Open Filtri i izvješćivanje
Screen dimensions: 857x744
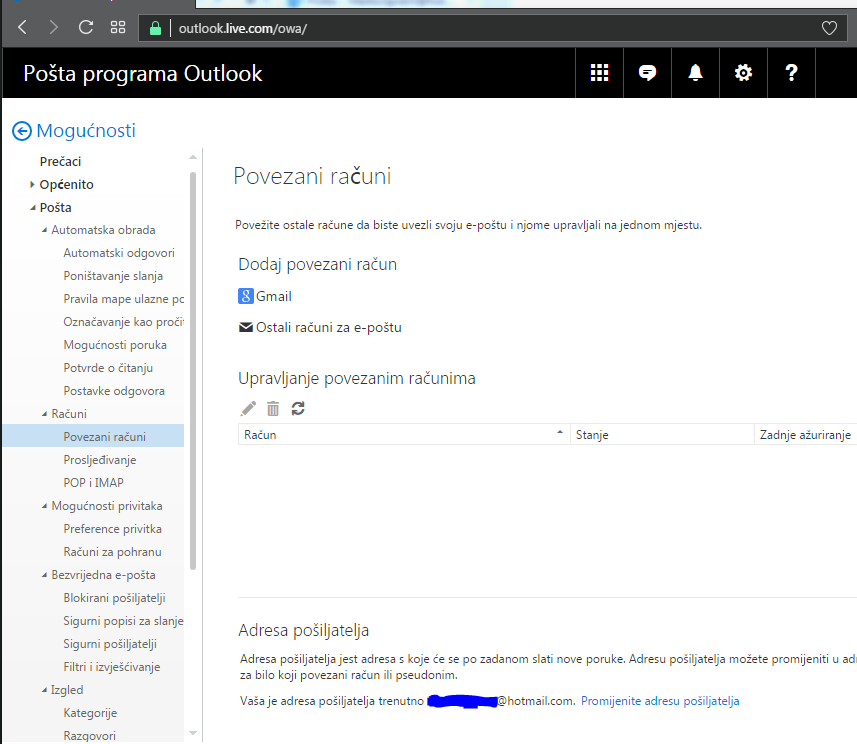111,667
